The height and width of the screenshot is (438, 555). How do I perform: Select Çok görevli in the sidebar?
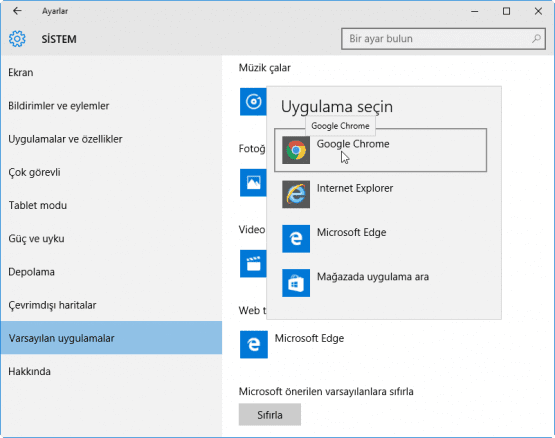[111, 172]
